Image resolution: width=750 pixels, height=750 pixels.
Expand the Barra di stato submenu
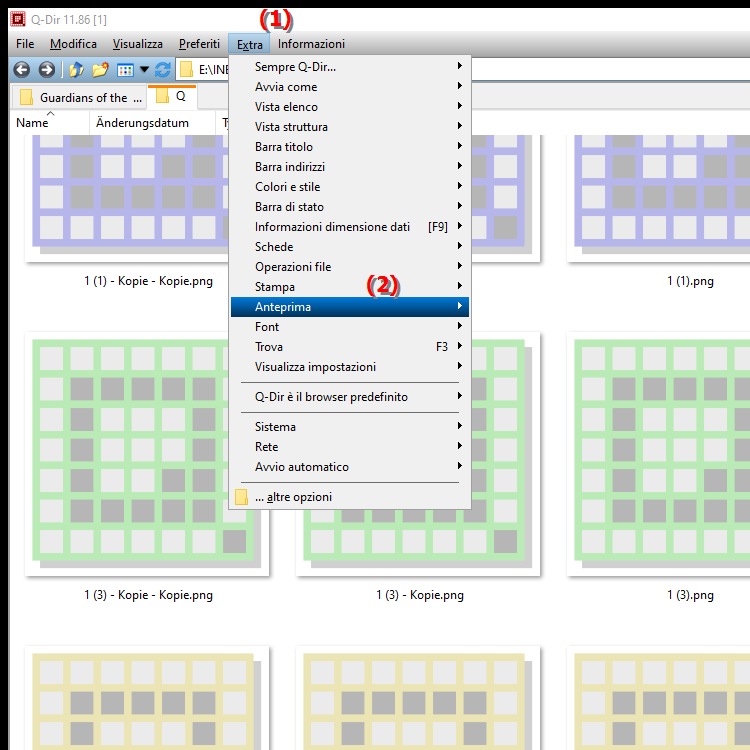(x=350, y=207)
